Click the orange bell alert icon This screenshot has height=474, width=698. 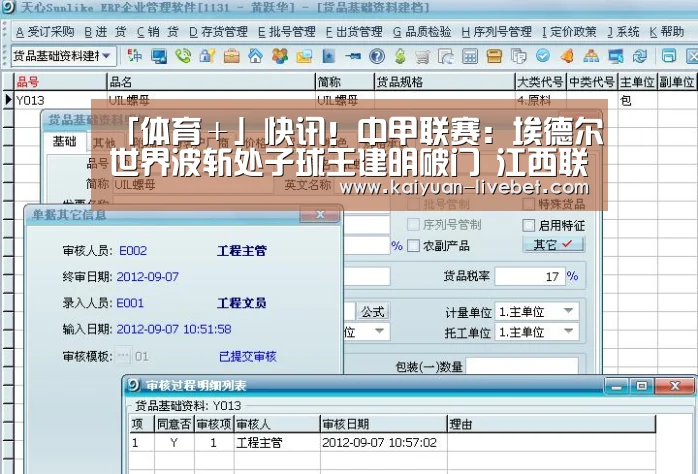(x=567, y=56)
